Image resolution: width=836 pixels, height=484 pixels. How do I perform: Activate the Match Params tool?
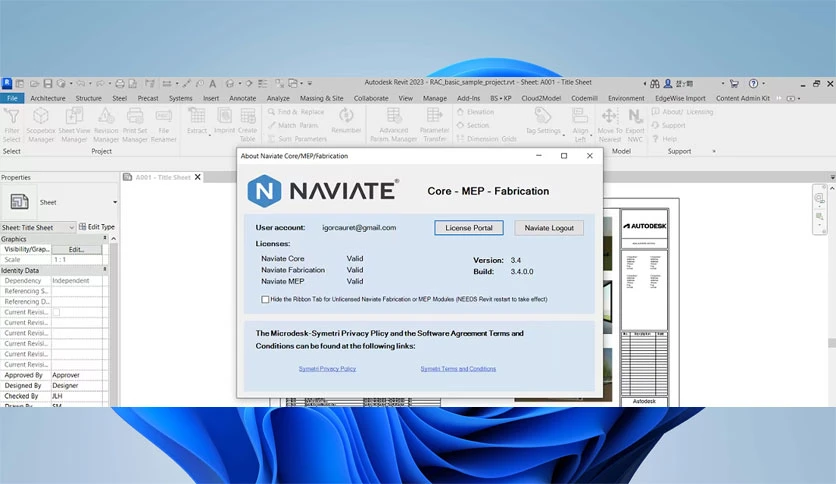click(293, 125)
